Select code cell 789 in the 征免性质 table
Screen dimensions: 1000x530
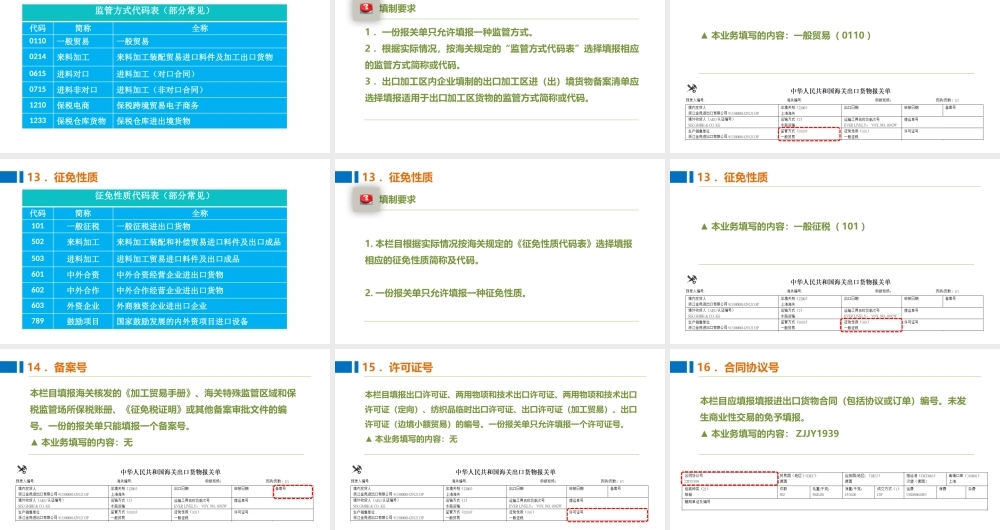[38, 321]
